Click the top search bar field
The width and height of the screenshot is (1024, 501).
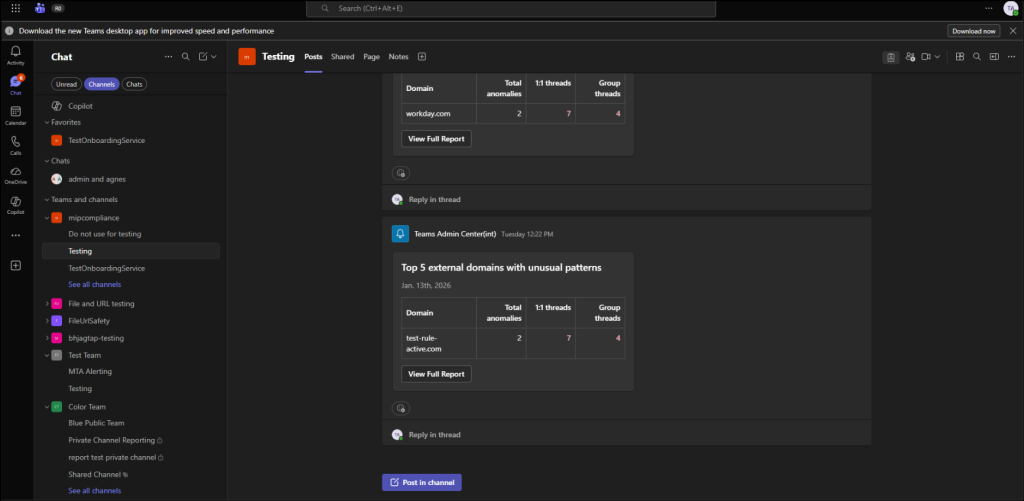click(510, 8)
